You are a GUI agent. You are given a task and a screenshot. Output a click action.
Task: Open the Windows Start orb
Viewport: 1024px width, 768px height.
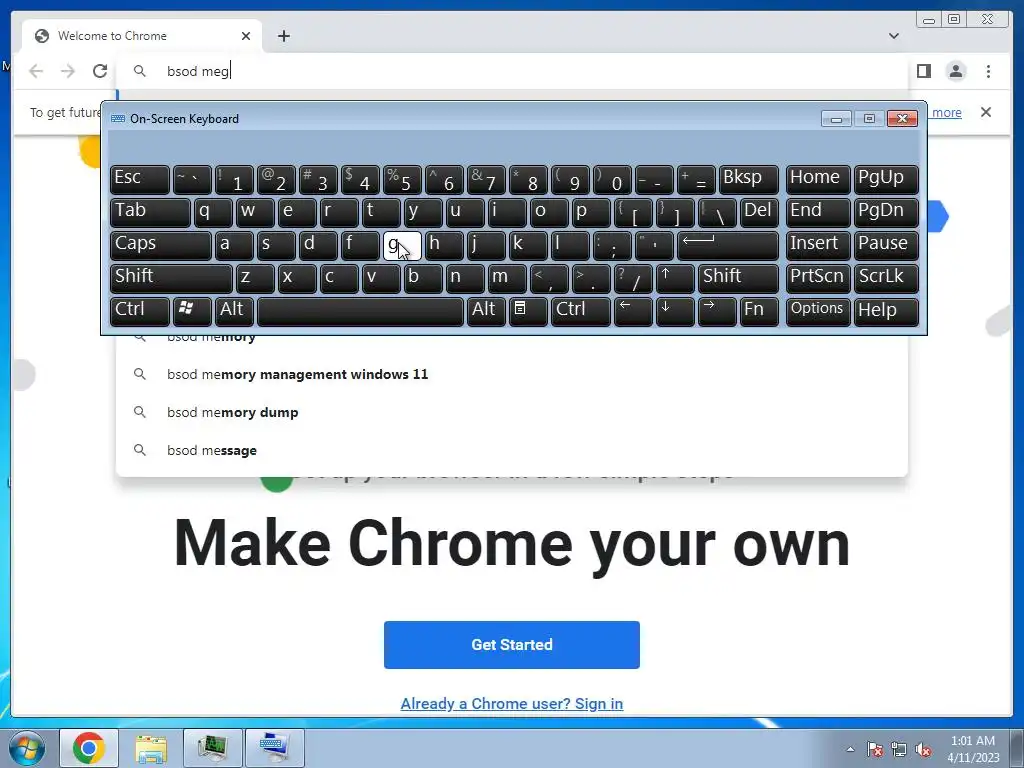click(x=27, y=748)
